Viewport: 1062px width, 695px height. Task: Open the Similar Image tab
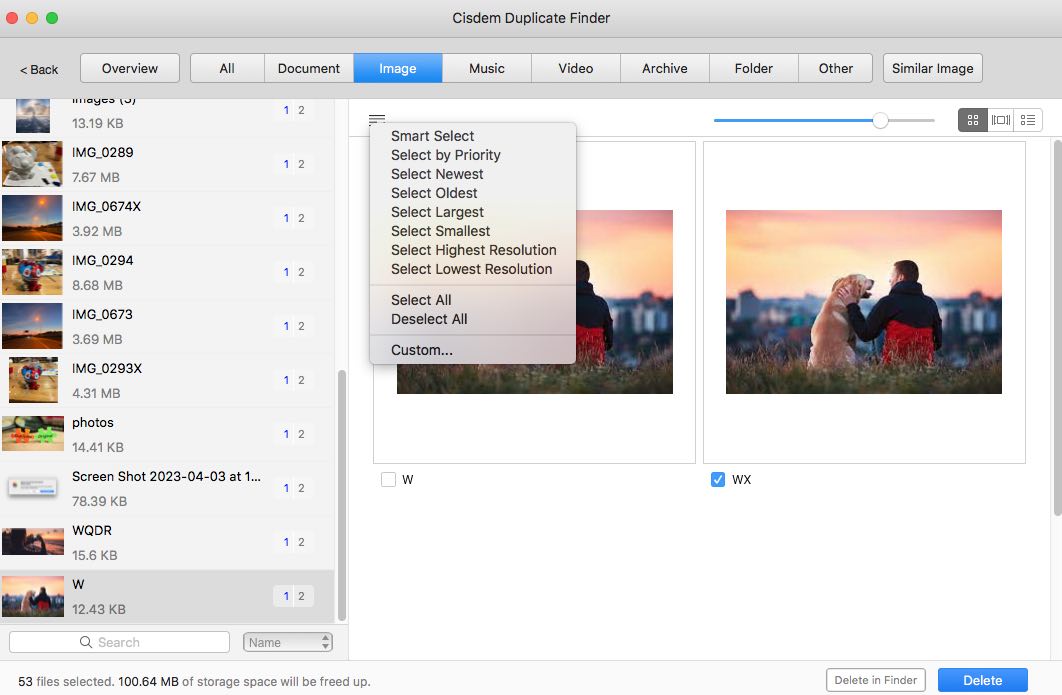pyautogui.click(x=932, y=68)
